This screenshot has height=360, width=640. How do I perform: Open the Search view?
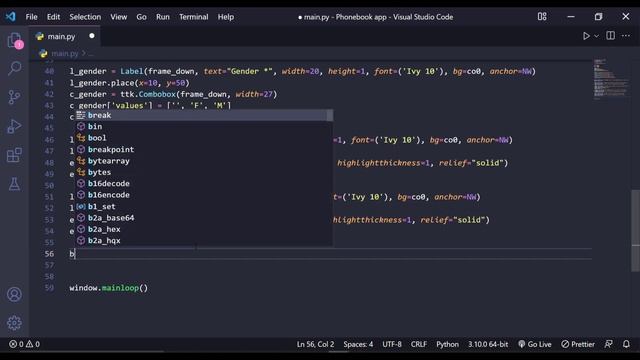coord(15,68)
